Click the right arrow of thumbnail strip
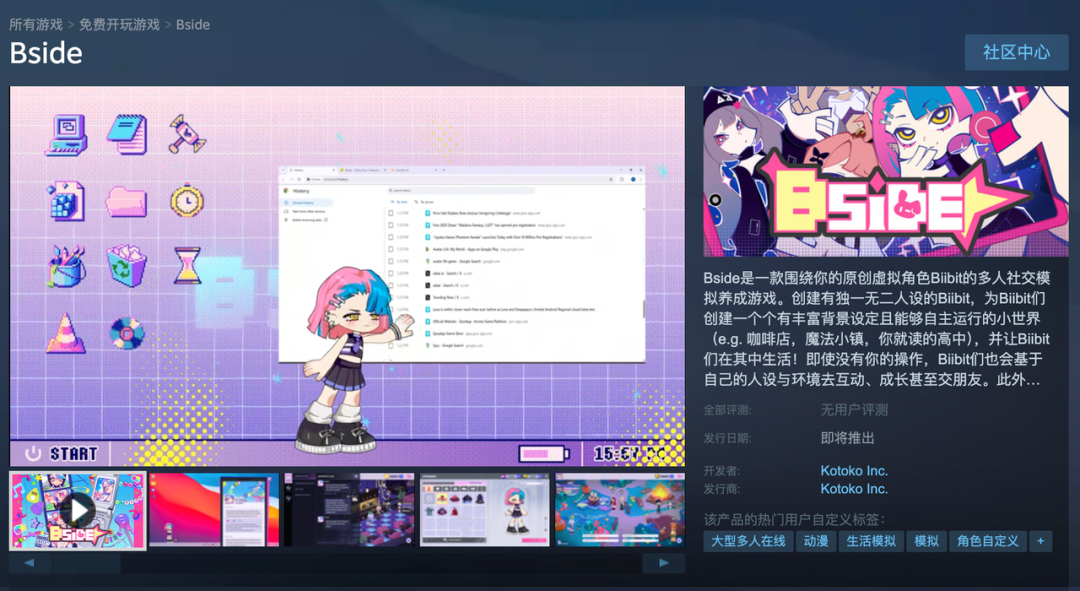 pyautogui.click(x=663, y=563)
